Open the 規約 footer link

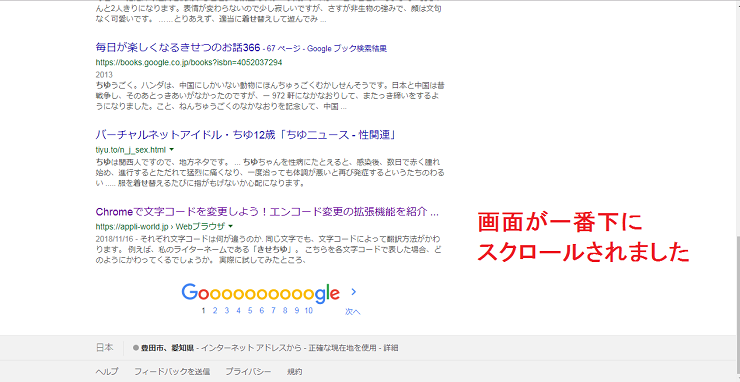pyautogui.click(x=294, y=372)
